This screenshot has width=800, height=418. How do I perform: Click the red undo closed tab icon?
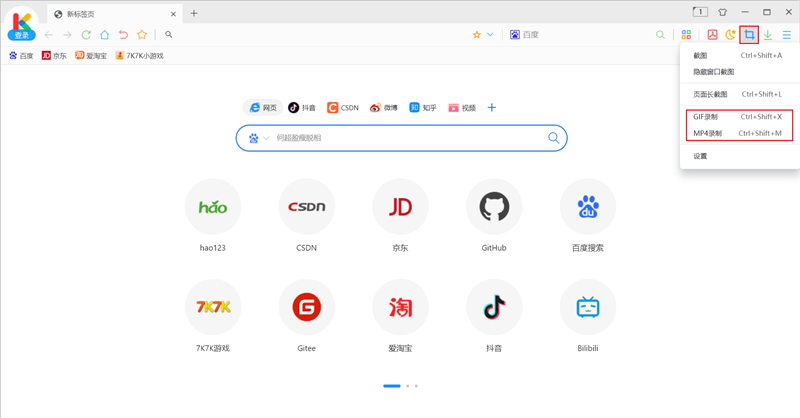point(123,35)
